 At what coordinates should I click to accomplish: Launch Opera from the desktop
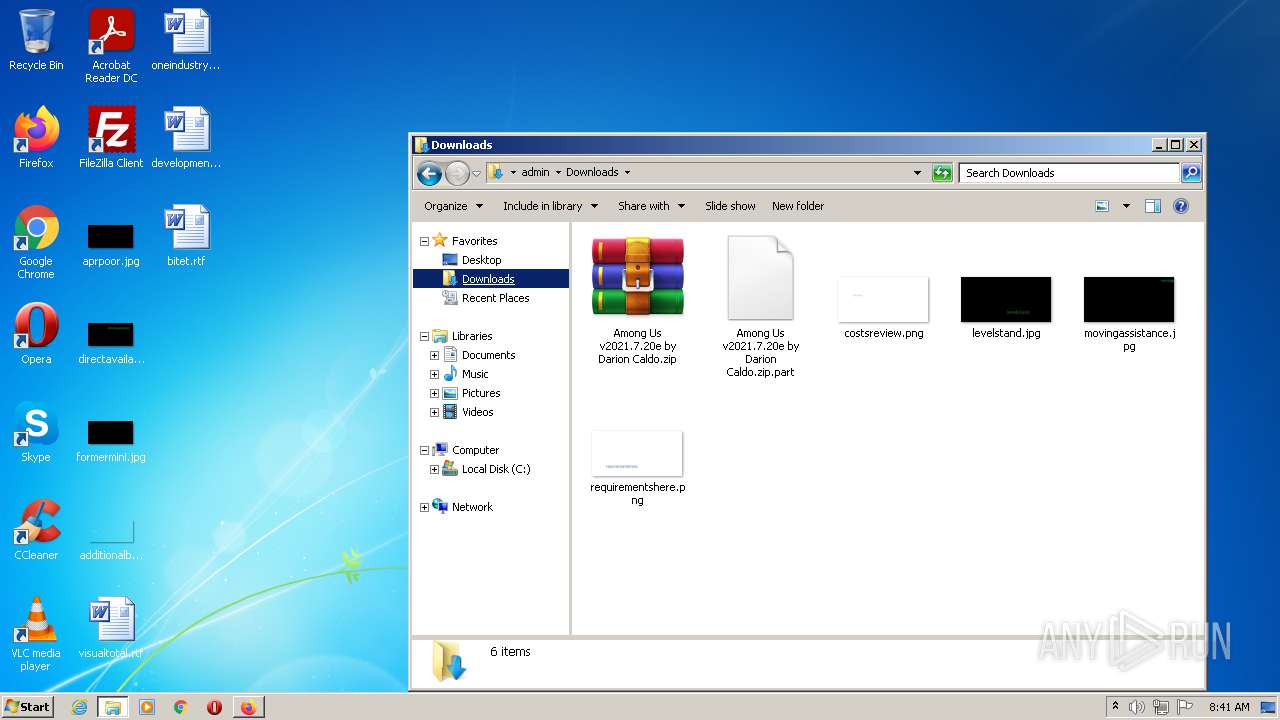coord(36,333)
